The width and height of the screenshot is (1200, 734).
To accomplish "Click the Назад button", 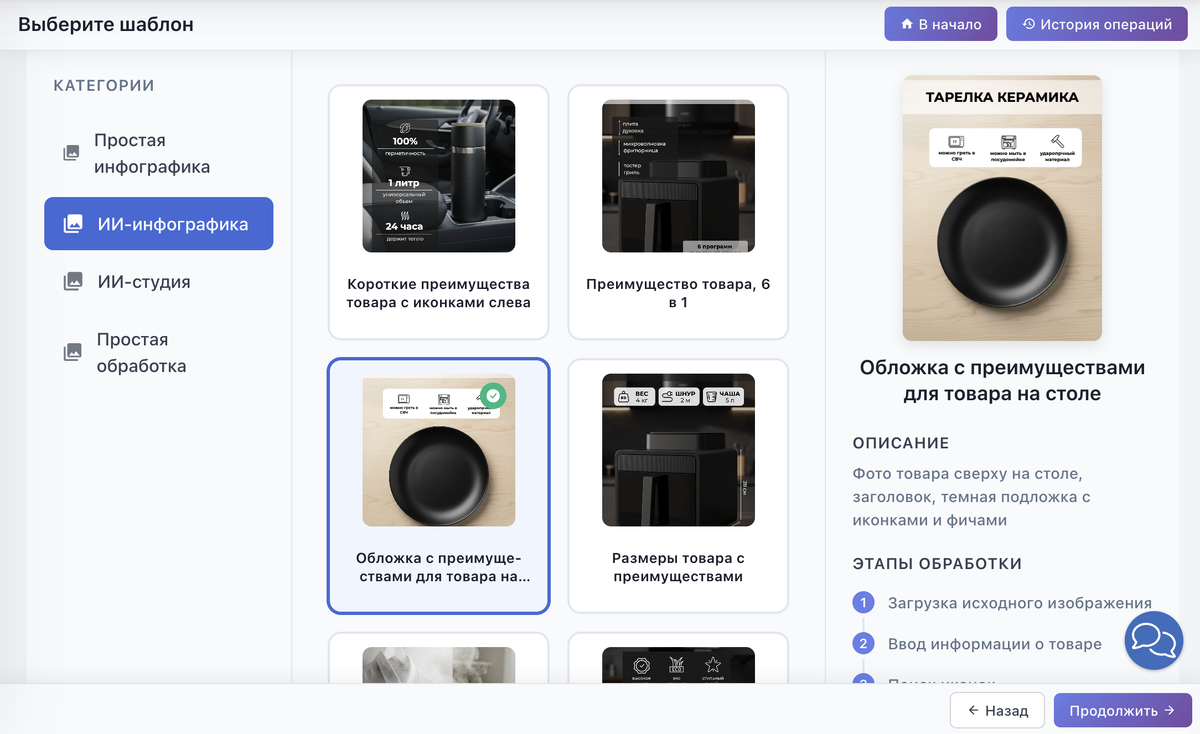I will (997, 710).
